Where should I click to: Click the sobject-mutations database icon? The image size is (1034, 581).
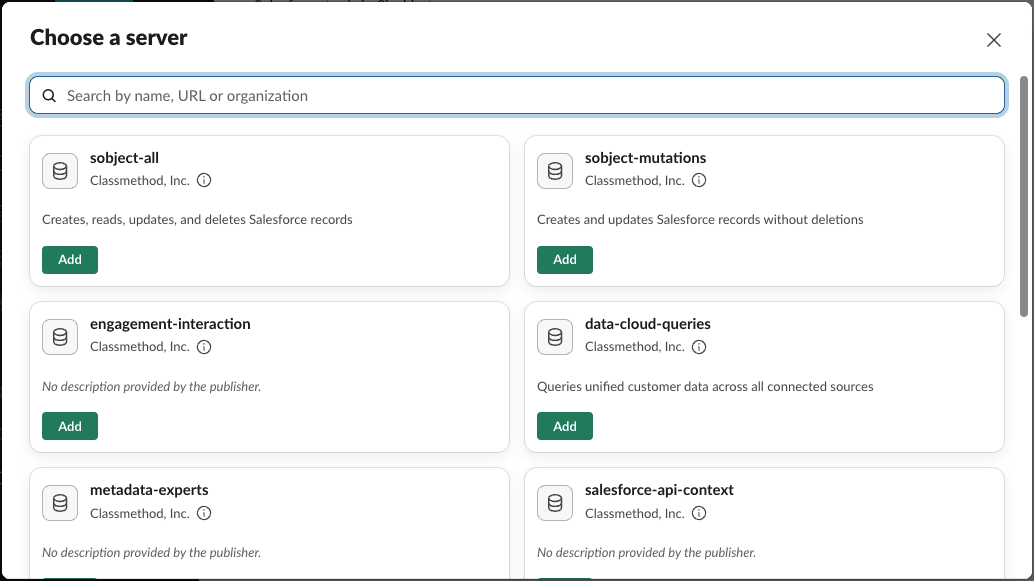pyautogui.click(x=555, y=171)
